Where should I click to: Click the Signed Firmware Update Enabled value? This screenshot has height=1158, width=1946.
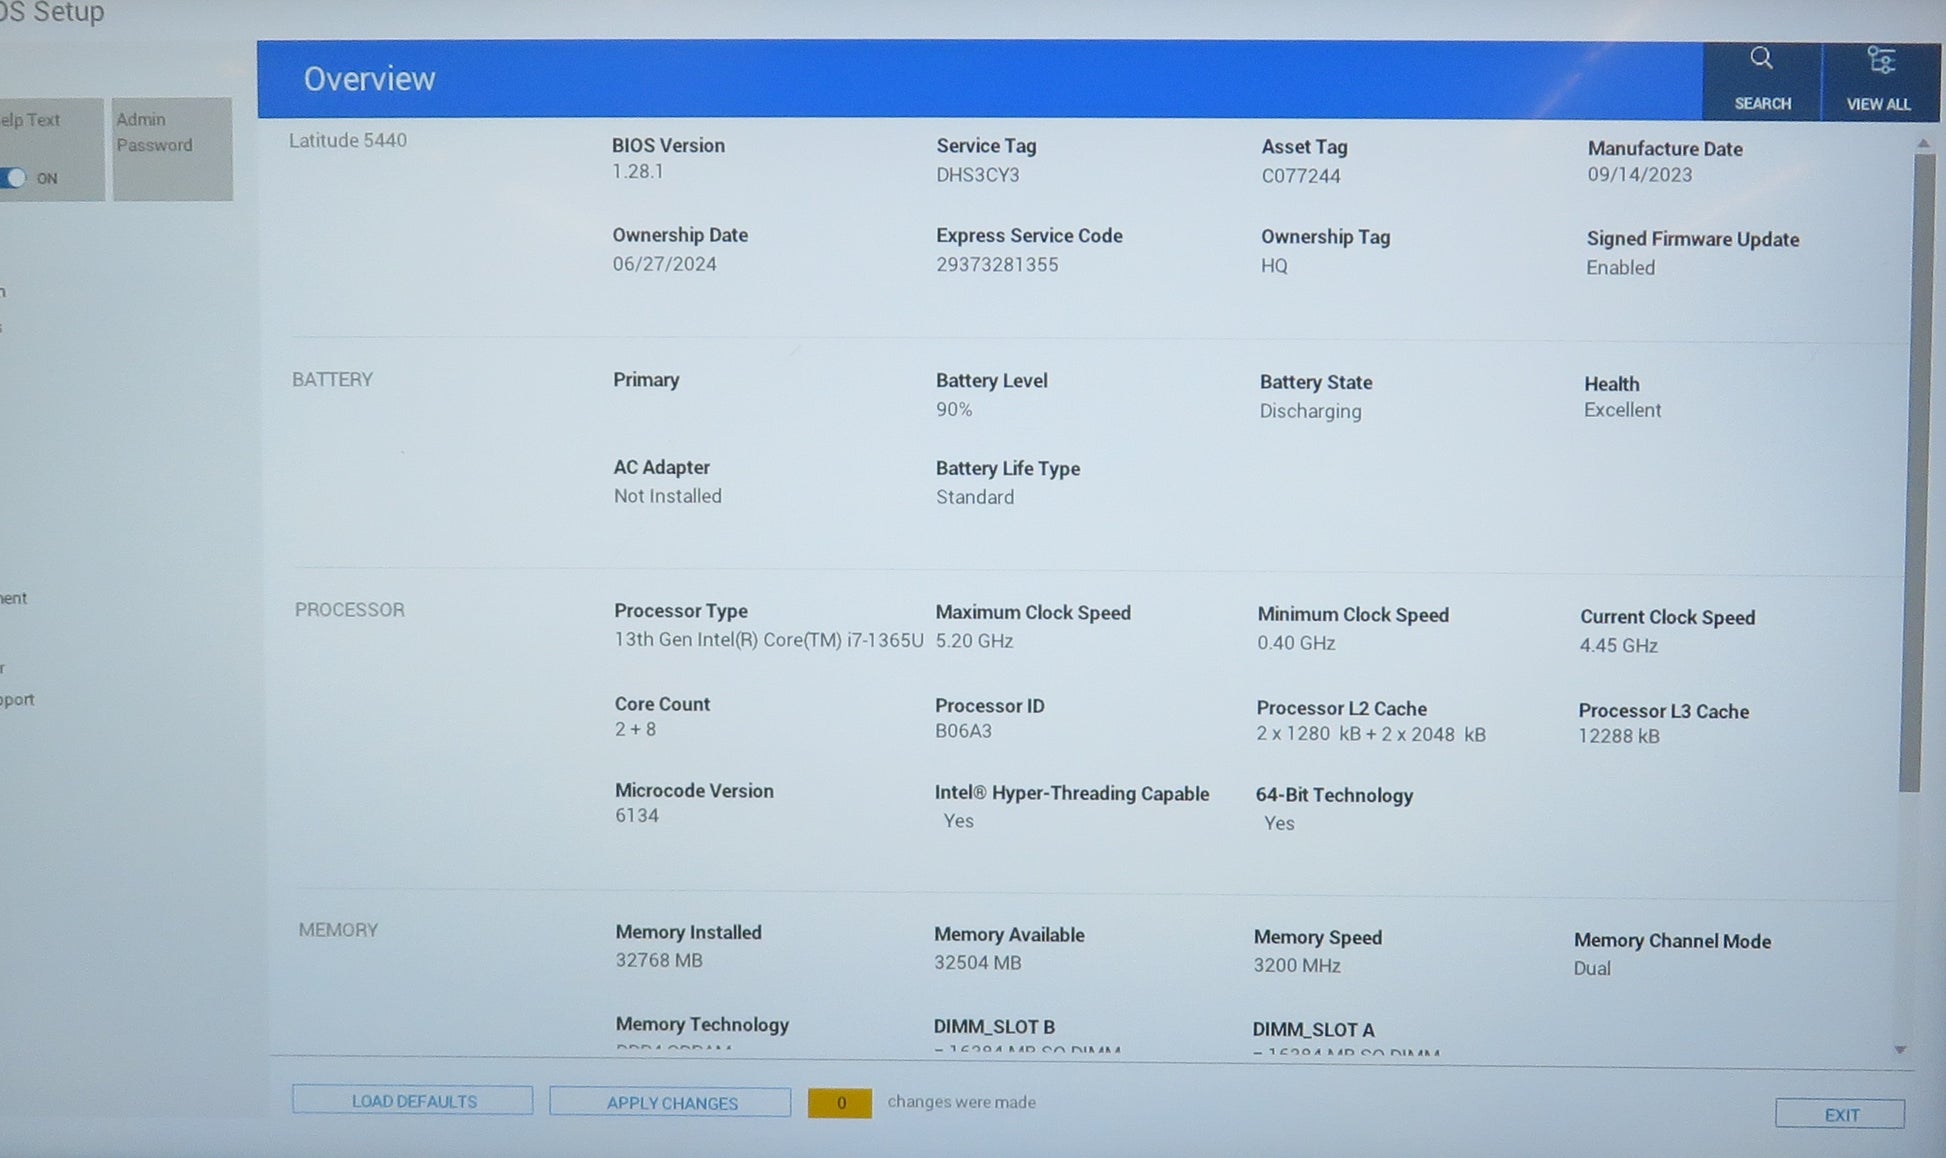tap(1620, 268)
